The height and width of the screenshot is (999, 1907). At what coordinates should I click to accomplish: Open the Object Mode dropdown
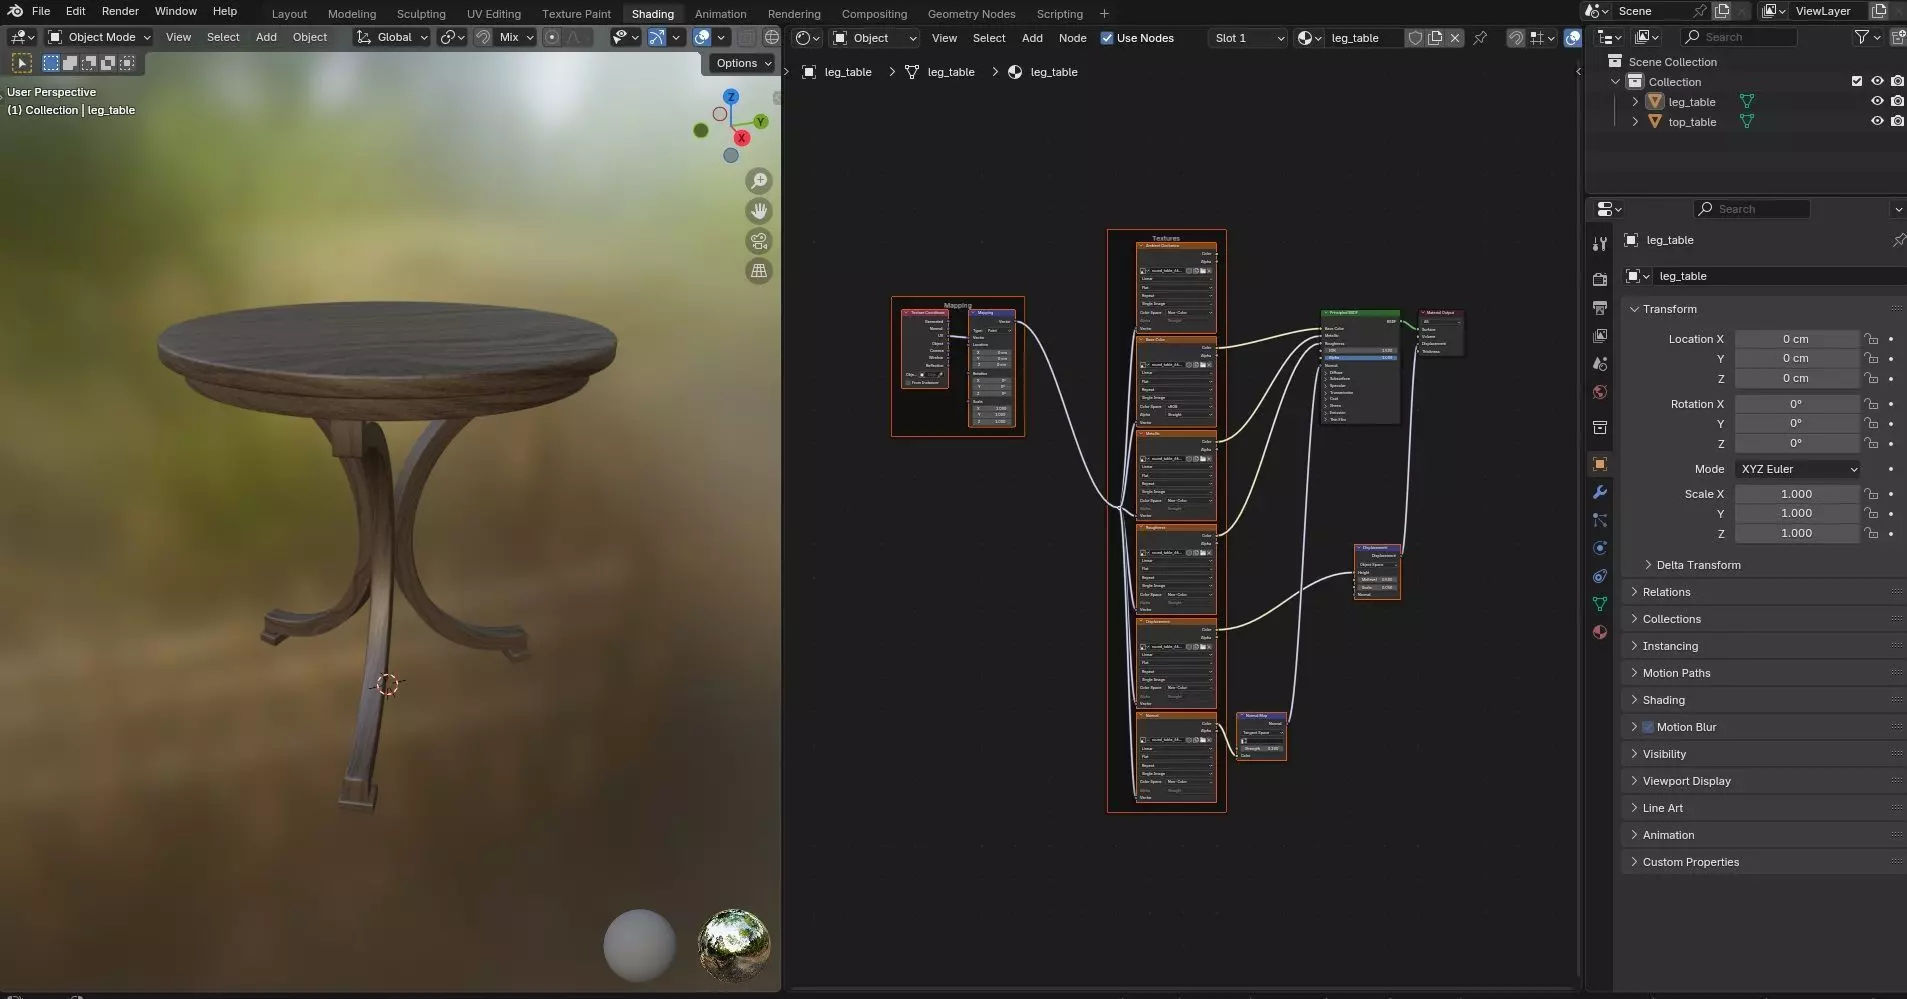click(100, 37)
